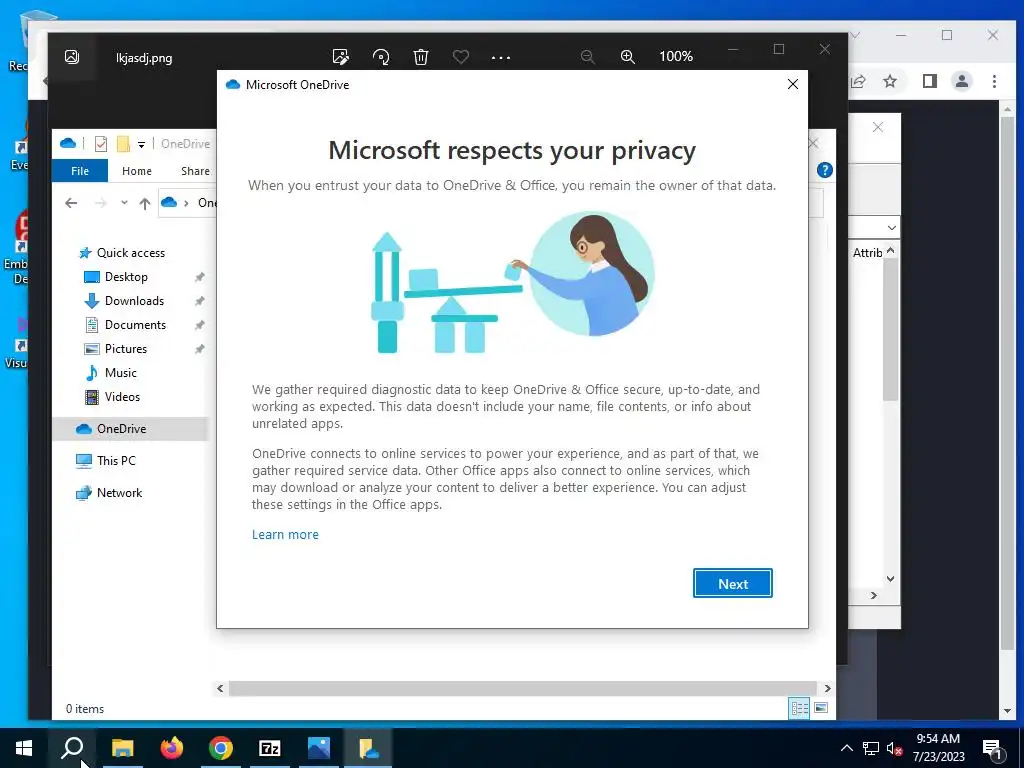Open Chrome three-dot menu
The height and width of the screenshot is (768, 1024).
[x=994, y=82]
